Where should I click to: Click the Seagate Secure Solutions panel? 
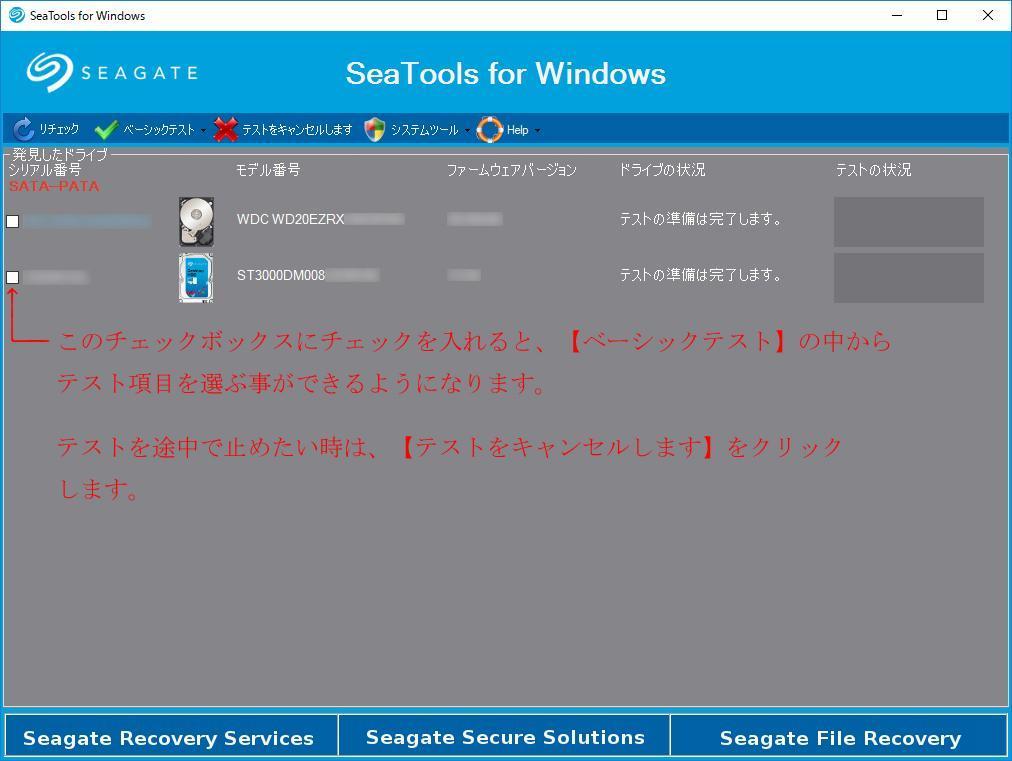[505, 735]
